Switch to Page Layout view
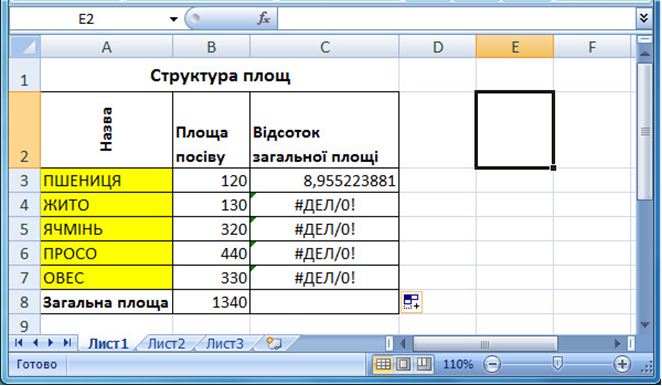The image size is (662, 386). [403, 364]
